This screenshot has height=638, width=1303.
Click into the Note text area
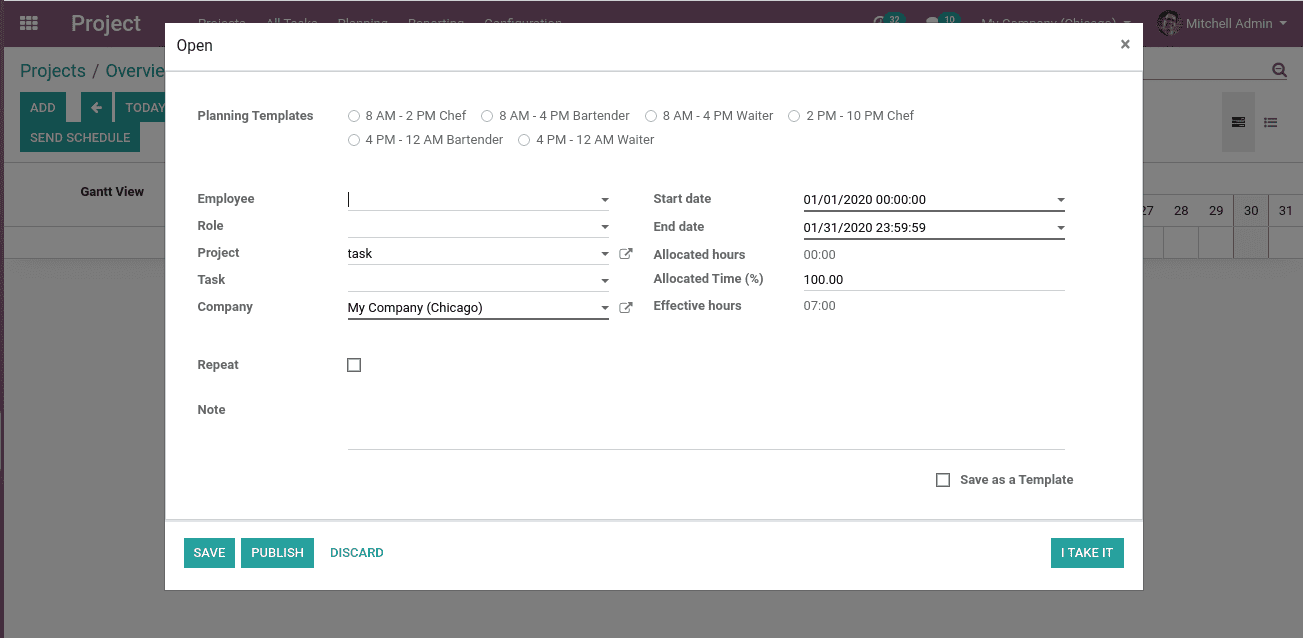(706, 425)
